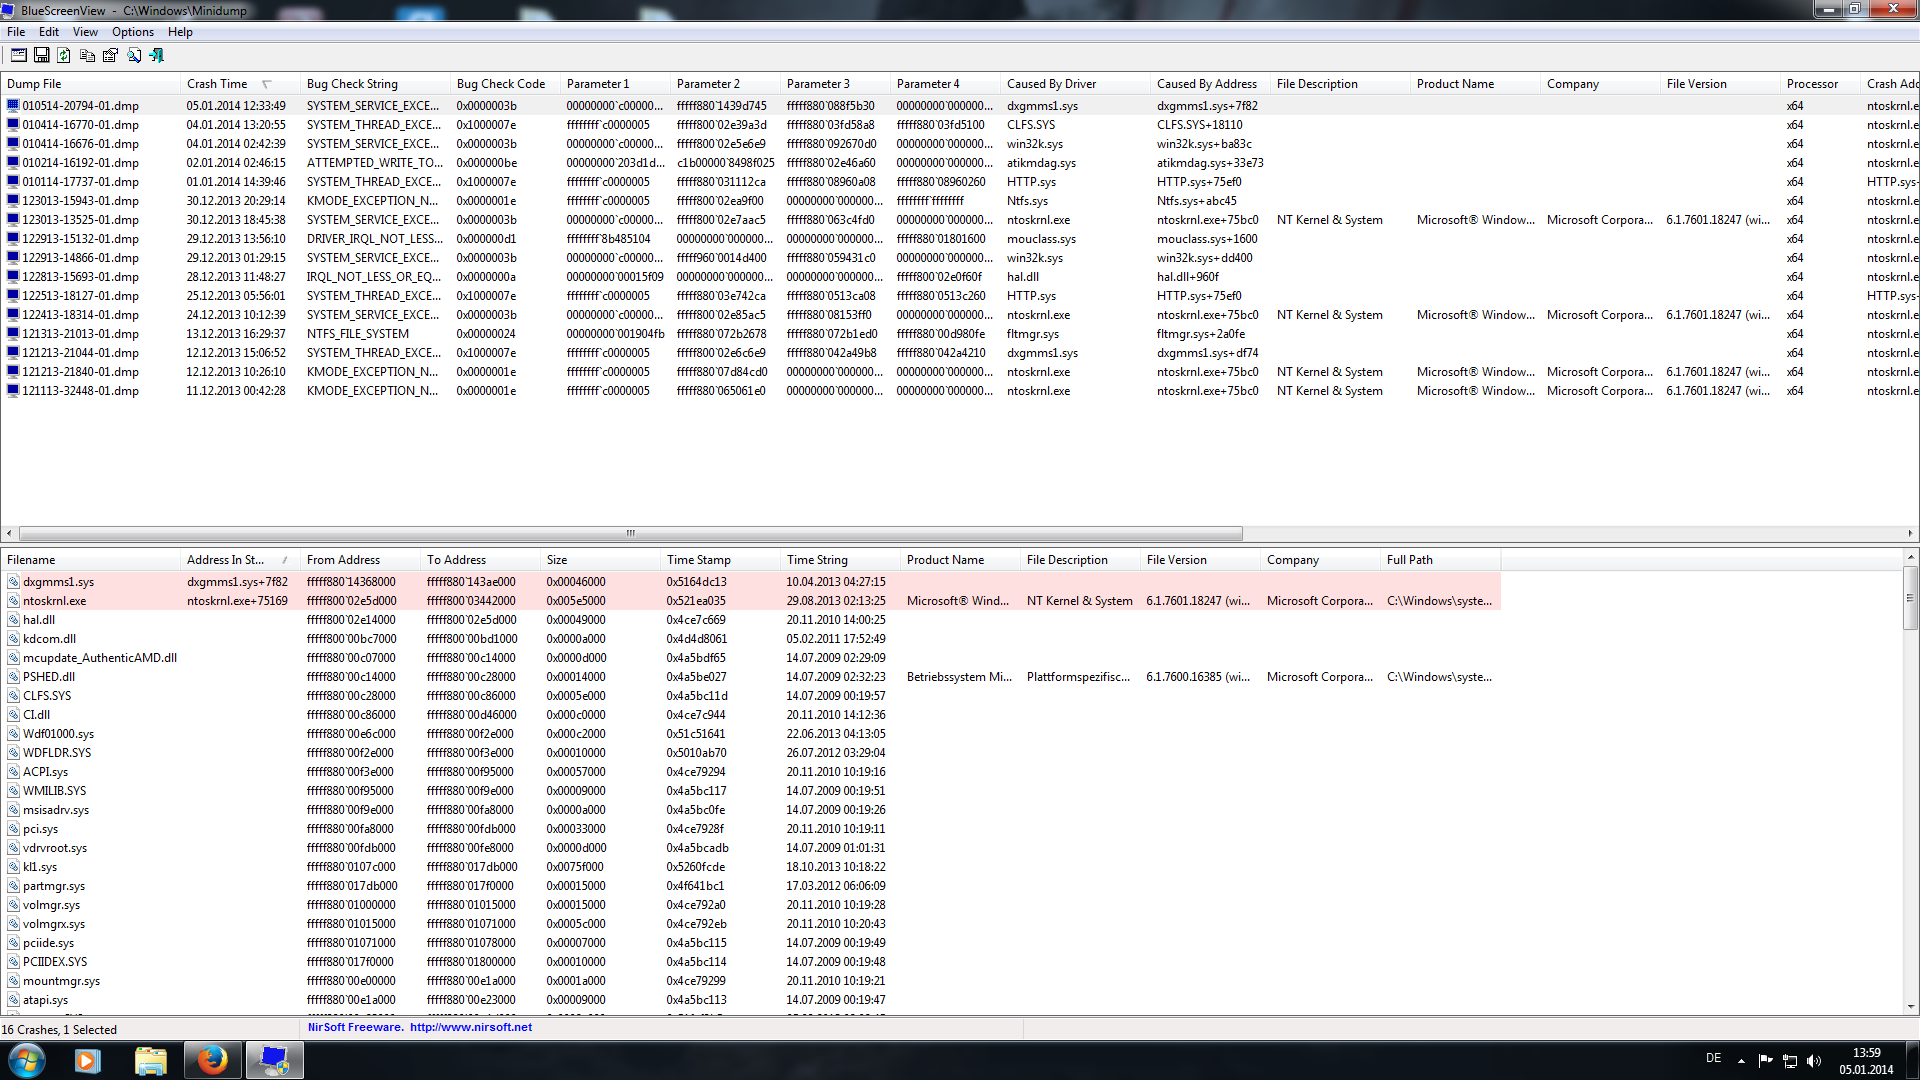Open the Options menu

click(x=132, y=32)
